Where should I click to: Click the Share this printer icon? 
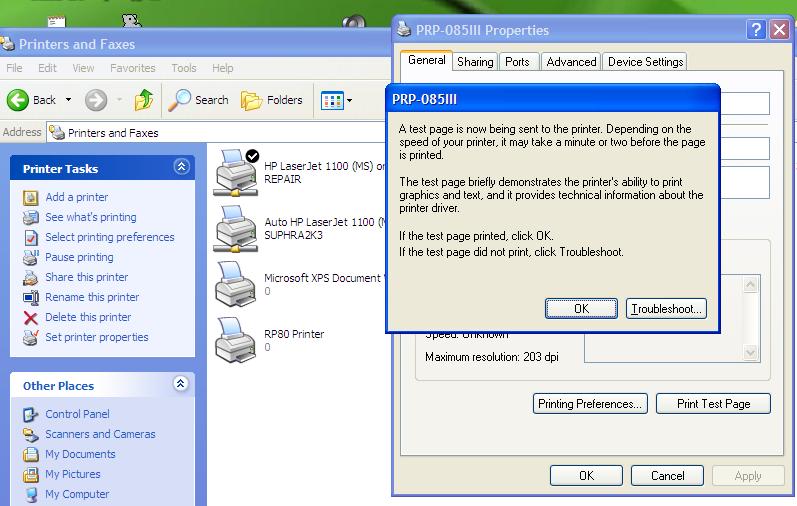tap(30, 277)
